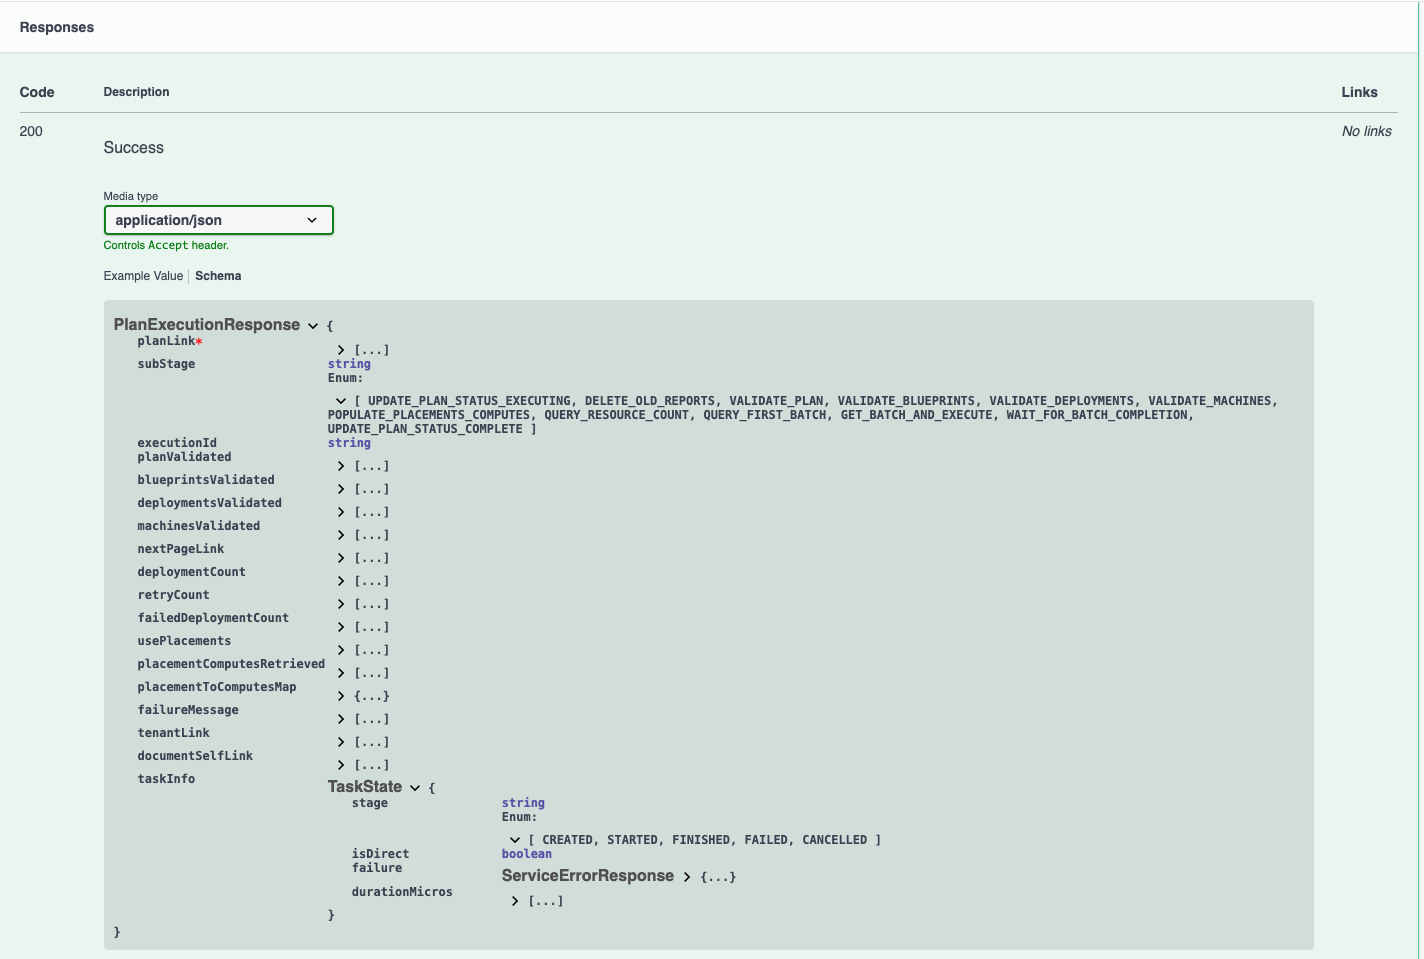Viewport: 1424px width, 959px height.
Task: Expand the machinesValidated property
Action: 341,535
